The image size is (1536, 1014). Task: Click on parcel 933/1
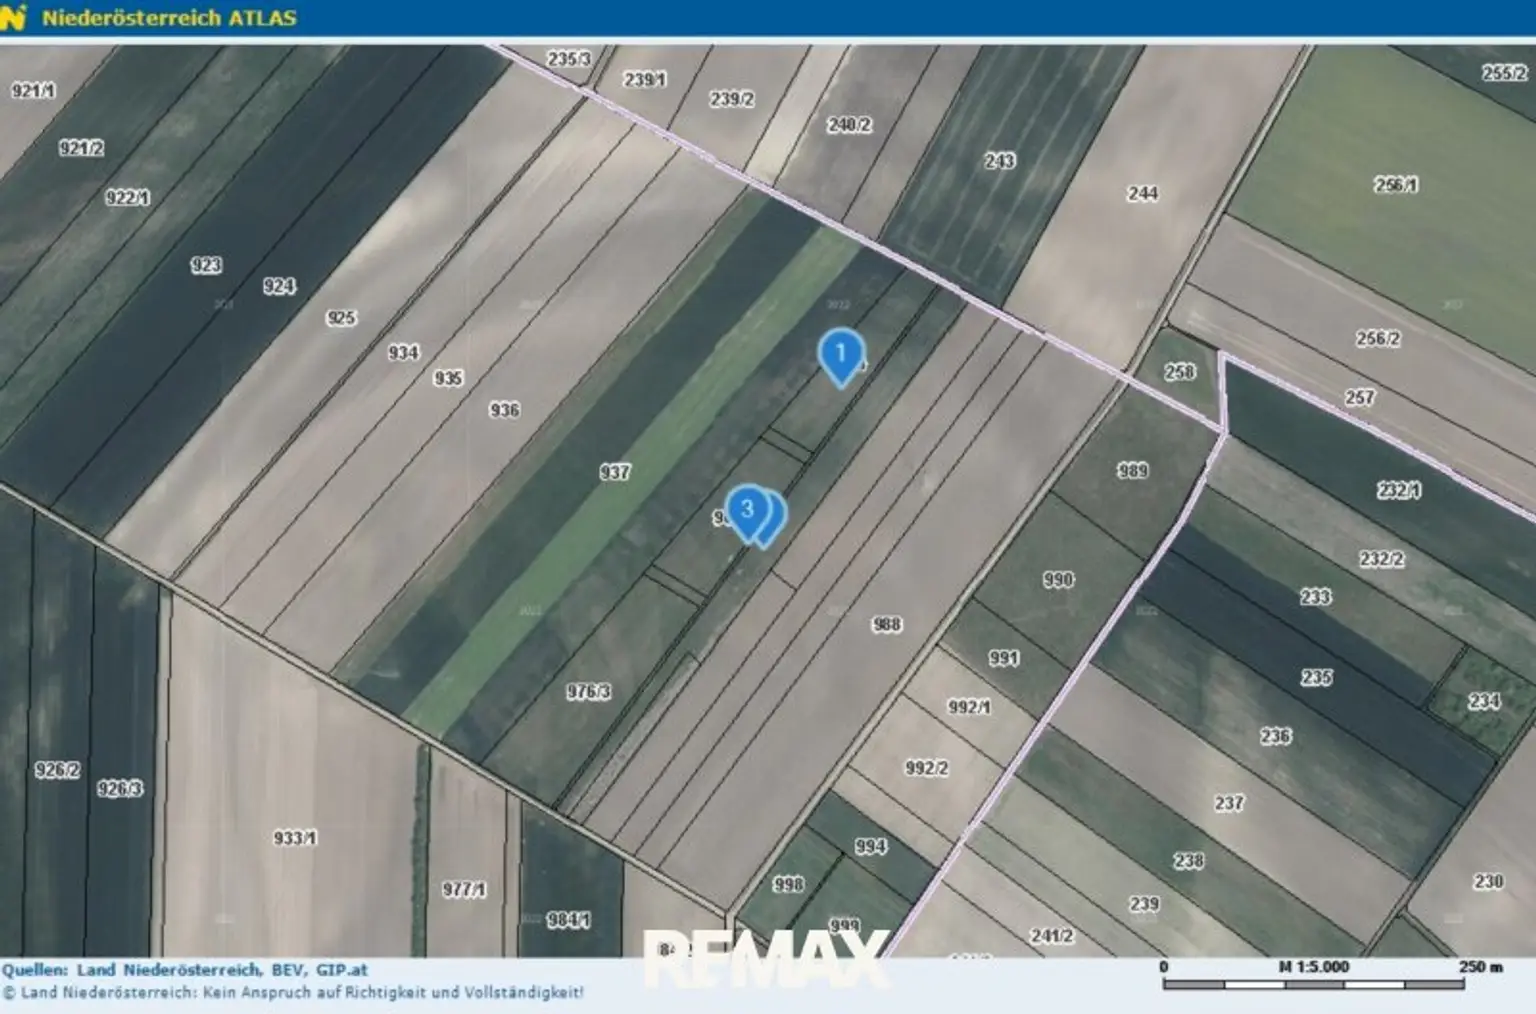coord(295,838)
